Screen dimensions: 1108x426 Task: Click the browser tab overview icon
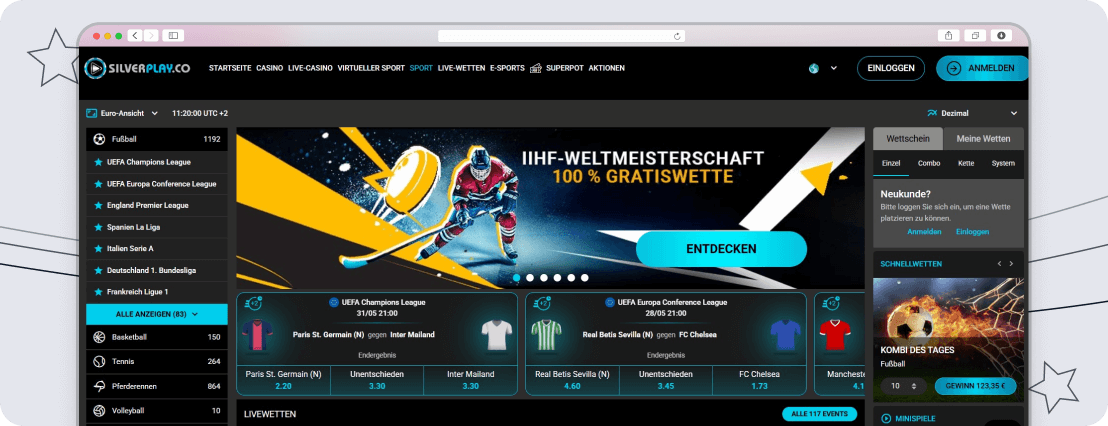(x=975, y=35)
